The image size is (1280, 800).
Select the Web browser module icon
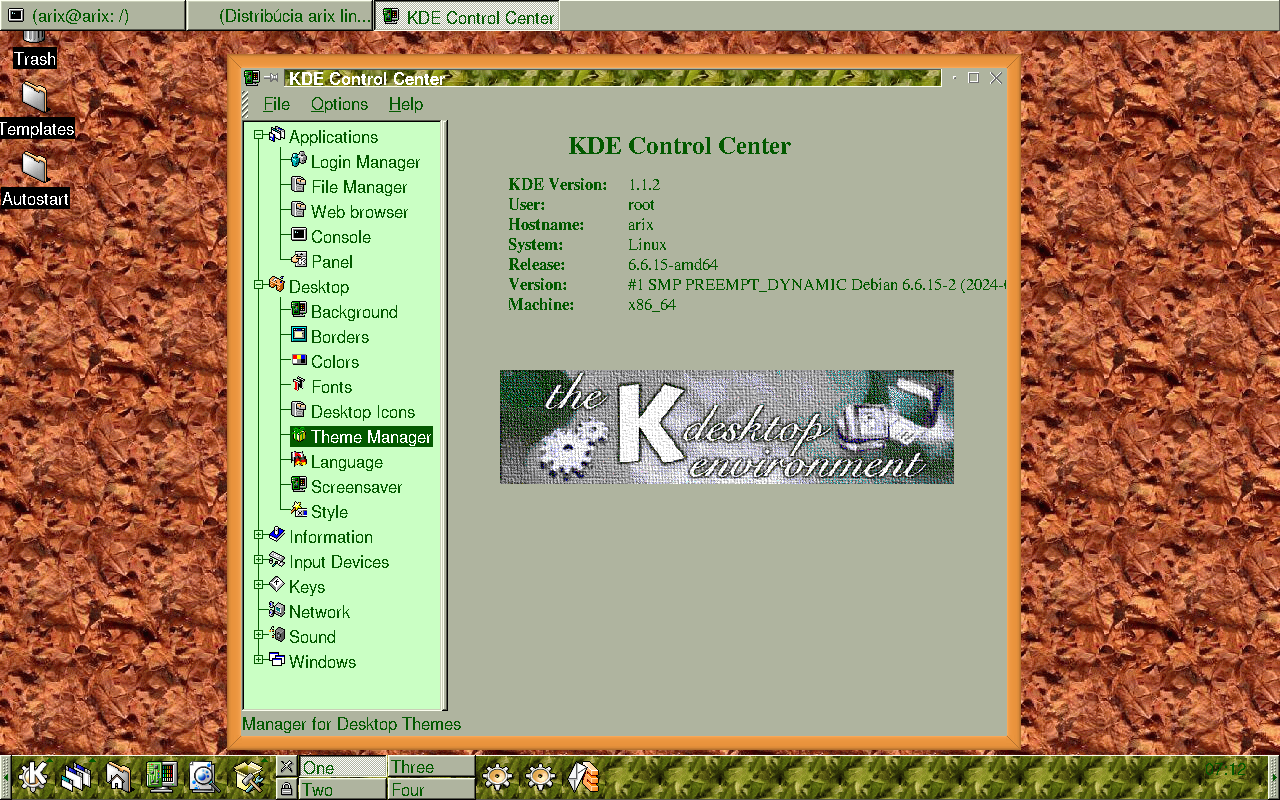(298, 210)
